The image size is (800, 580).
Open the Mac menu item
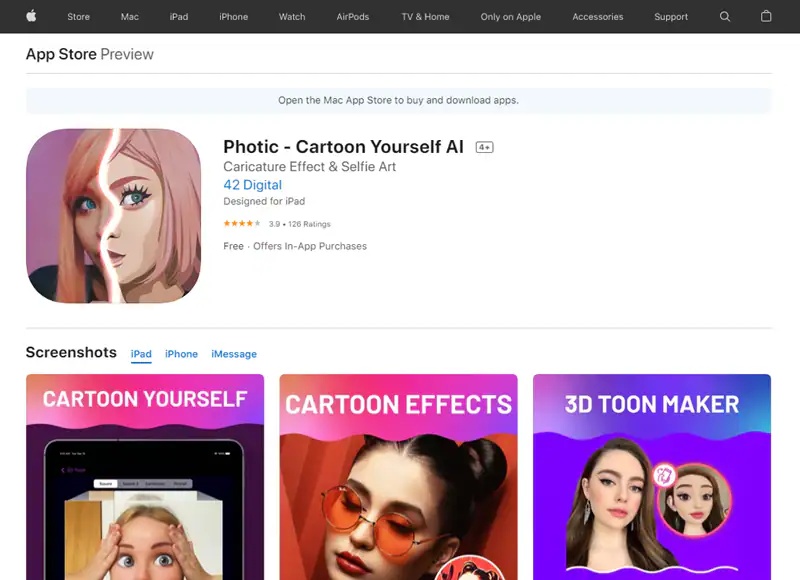pyautogui.click(x=130, y=17)
